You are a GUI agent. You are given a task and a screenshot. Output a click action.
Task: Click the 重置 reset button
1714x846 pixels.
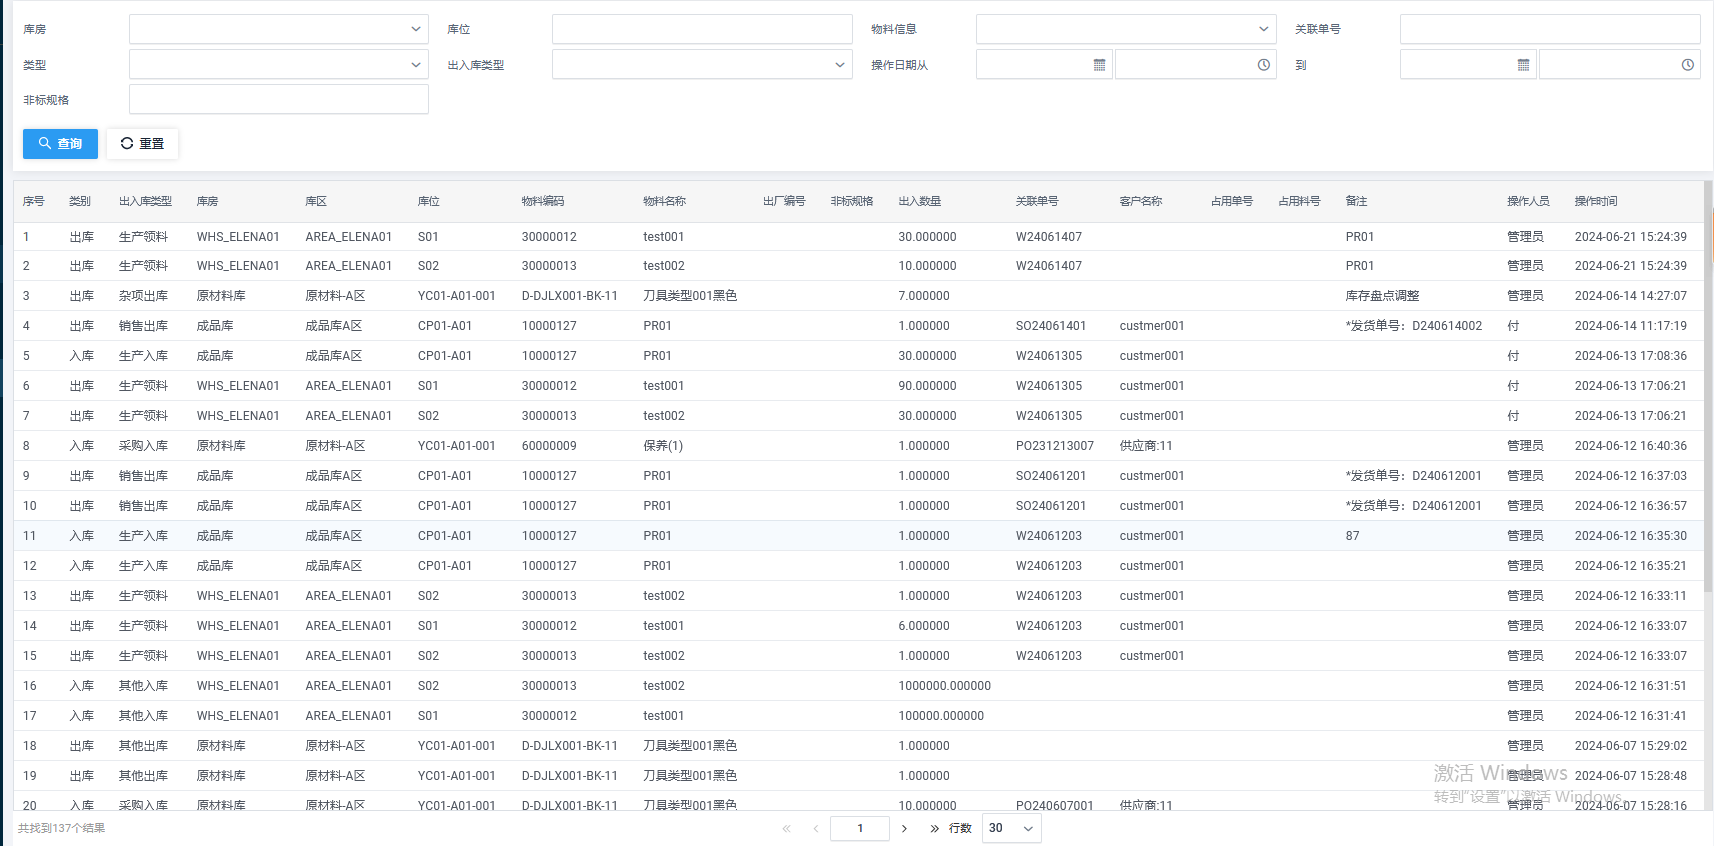pyautogui.click(x=142, y=144)
